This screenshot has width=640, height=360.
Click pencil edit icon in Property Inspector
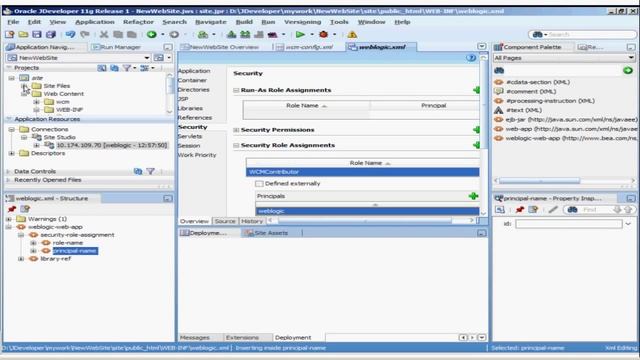click(x=553, y=209)
